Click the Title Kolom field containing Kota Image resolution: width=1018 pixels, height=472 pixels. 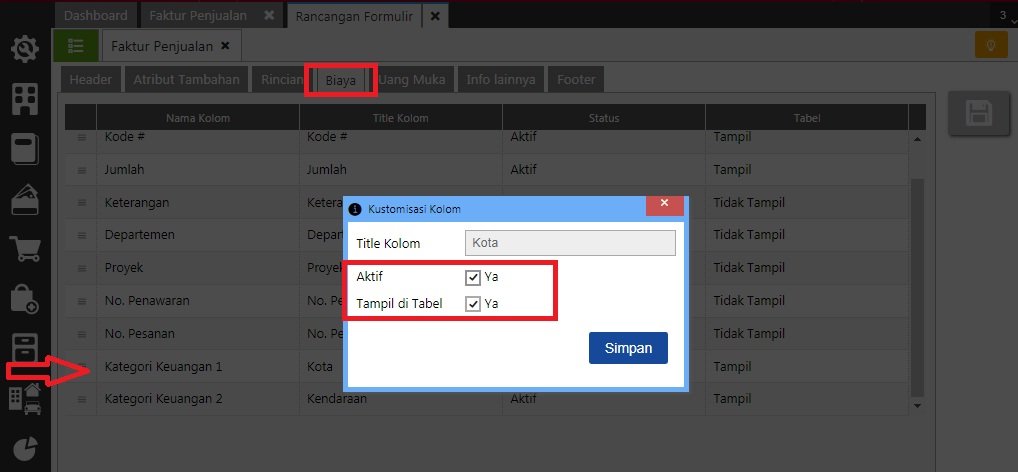coord(570,243)
